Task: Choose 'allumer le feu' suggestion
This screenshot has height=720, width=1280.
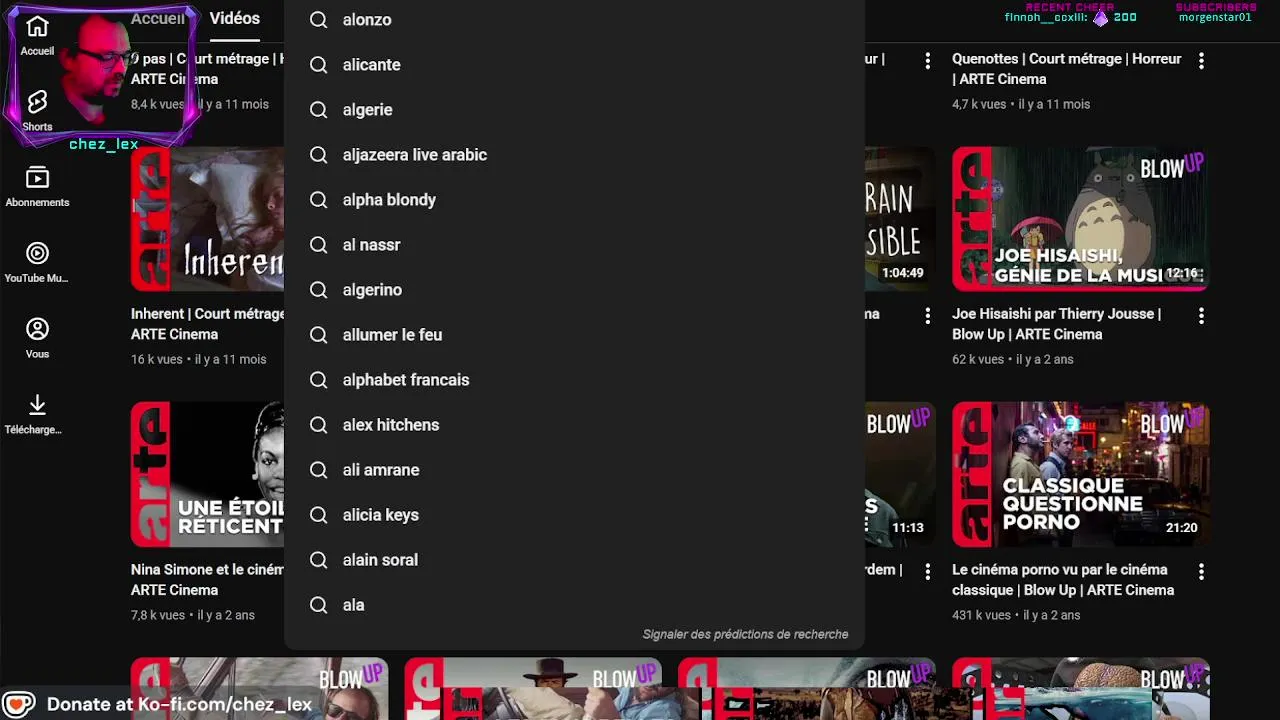Action: (x=574, y=335)
